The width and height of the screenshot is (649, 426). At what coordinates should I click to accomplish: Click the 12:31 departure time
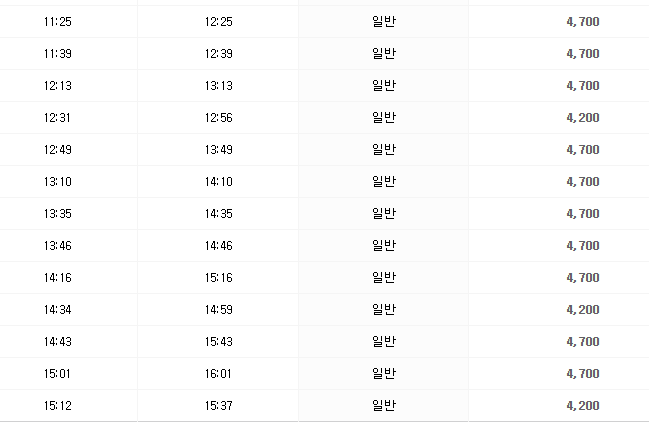(x=57, y=117)
